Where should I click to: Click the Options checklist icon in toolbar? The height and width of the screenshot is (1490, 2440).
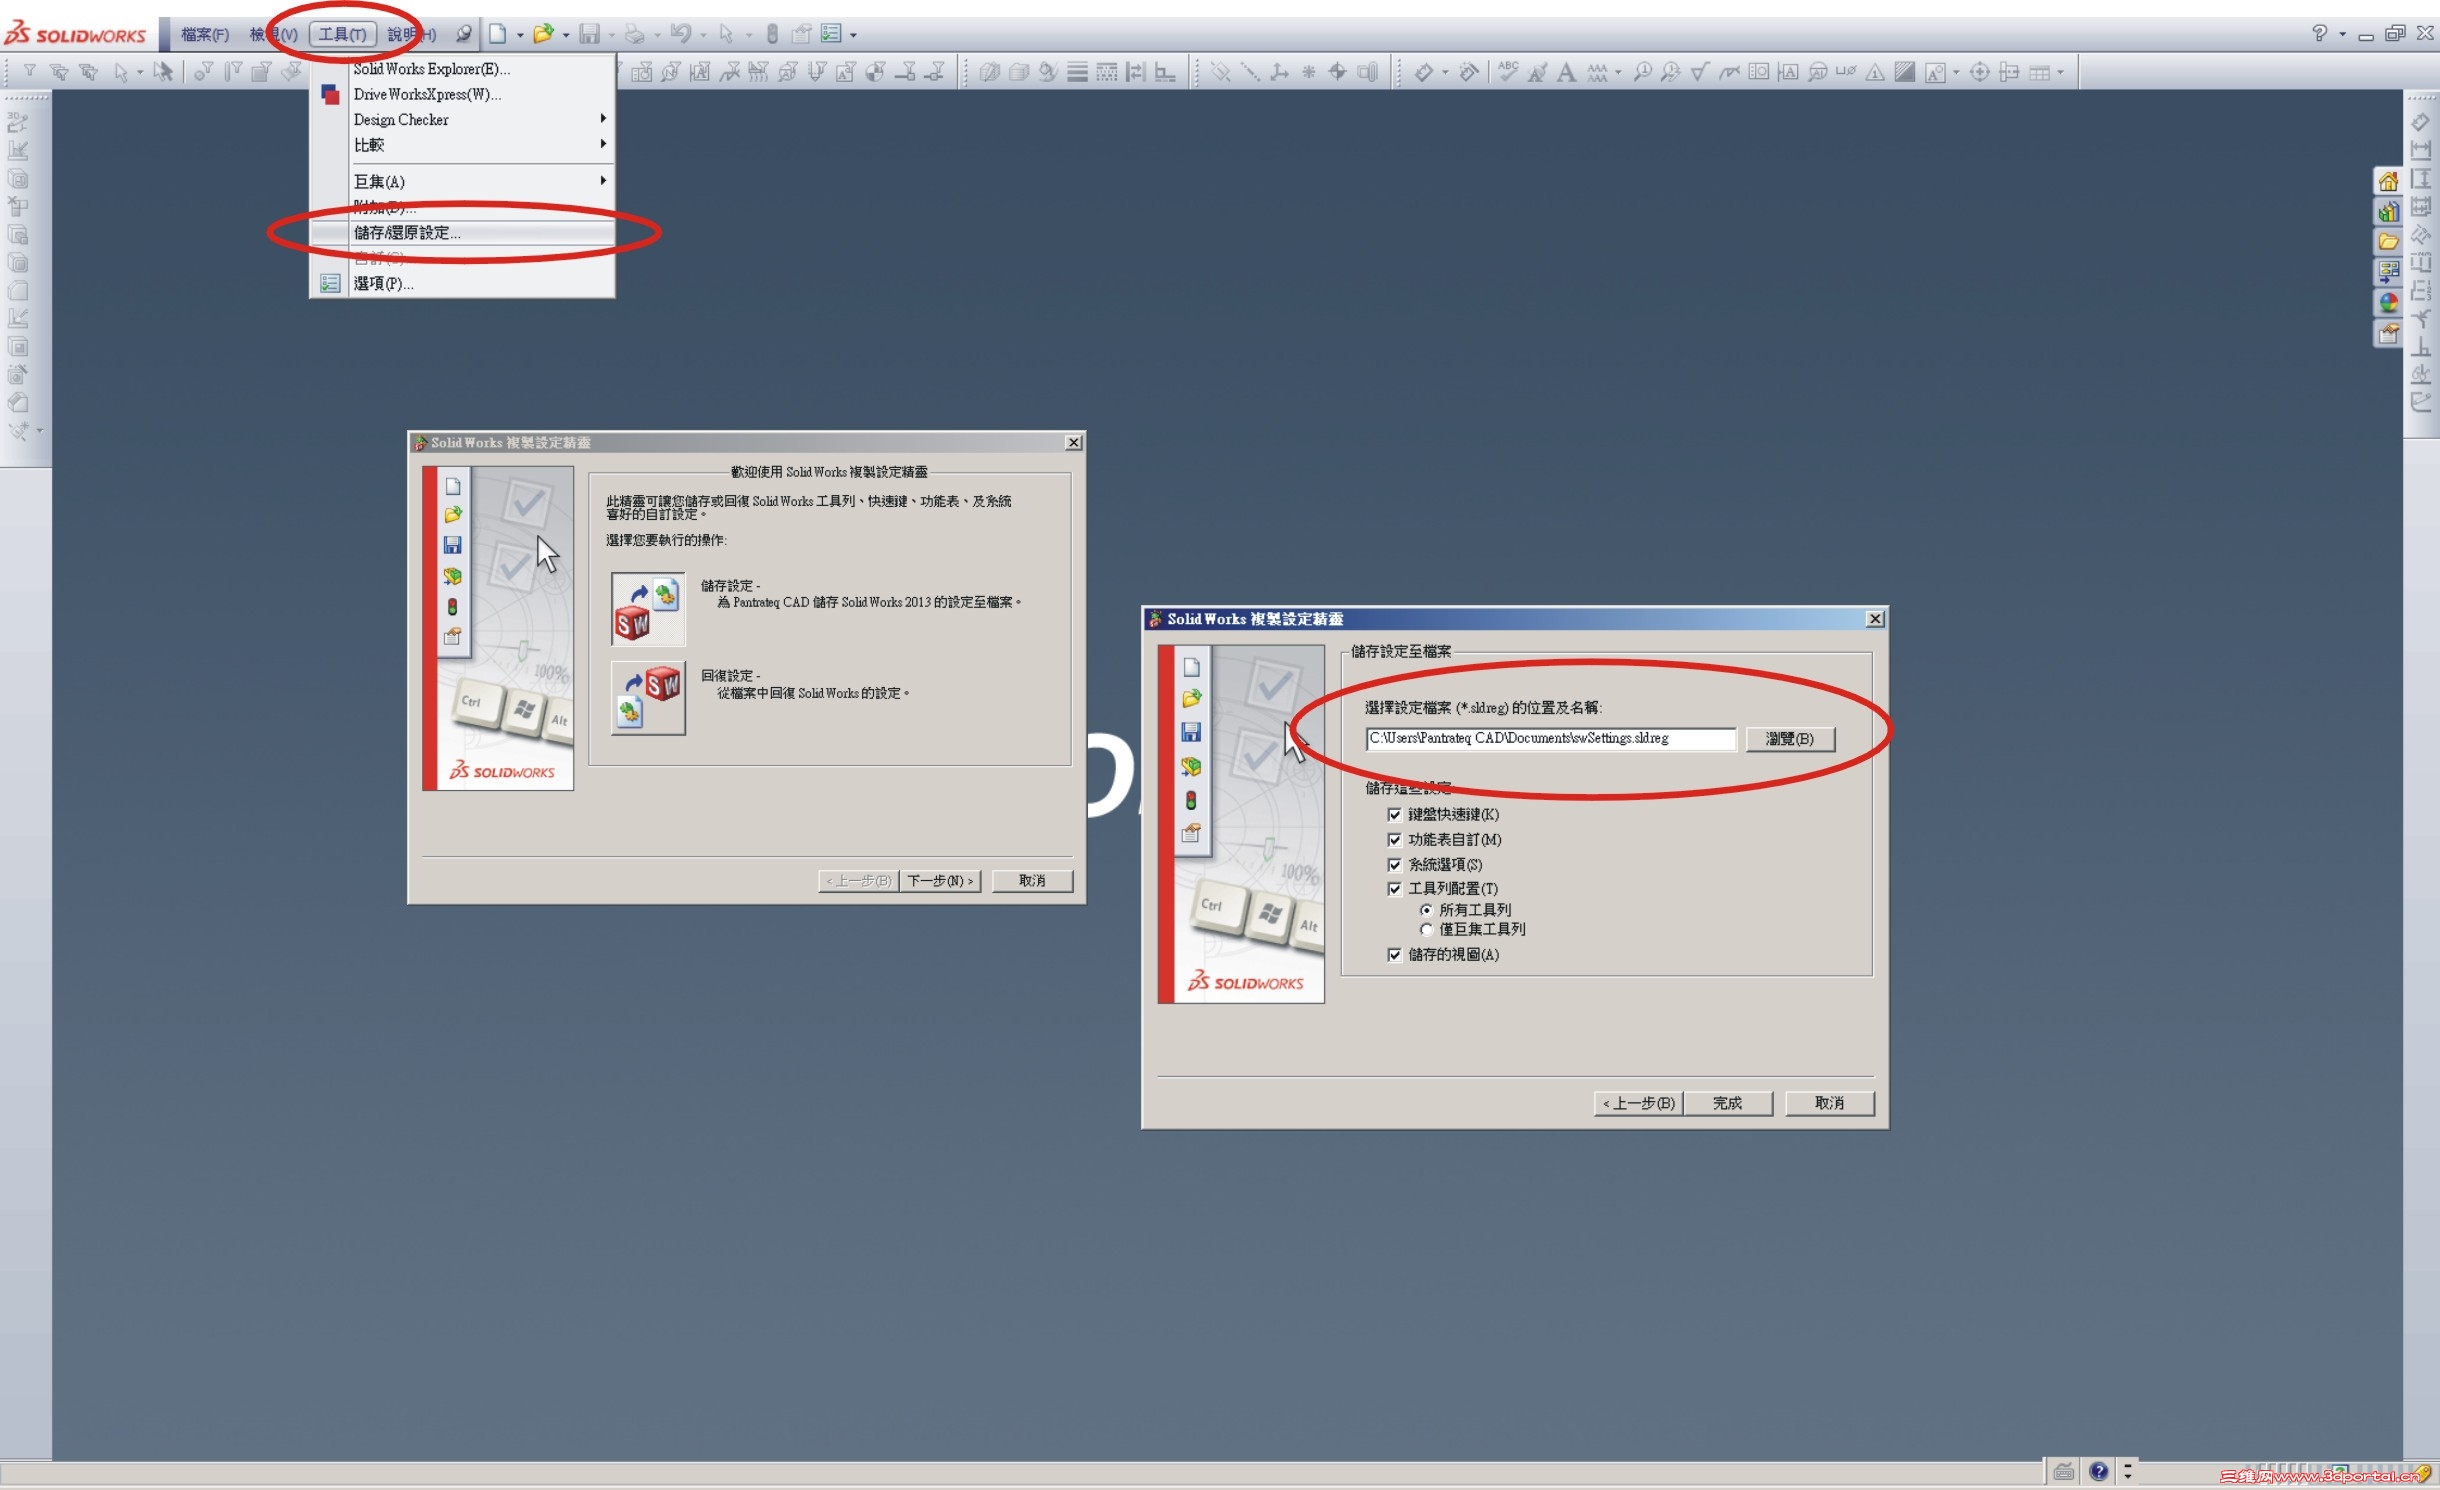click(x=831, y=34)
